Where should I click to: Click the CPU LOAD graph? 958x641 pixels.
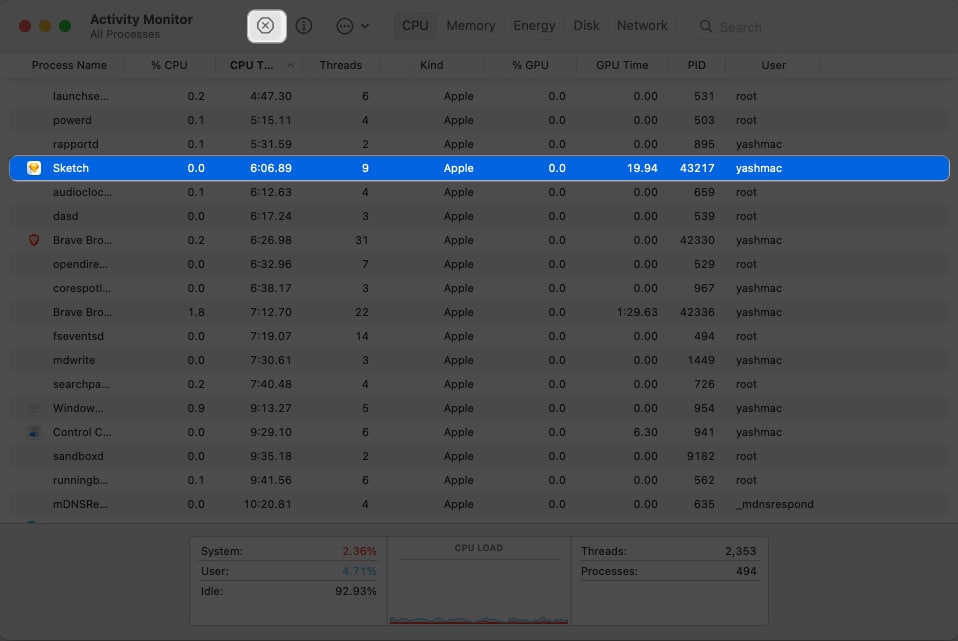[x=479, y=592]
